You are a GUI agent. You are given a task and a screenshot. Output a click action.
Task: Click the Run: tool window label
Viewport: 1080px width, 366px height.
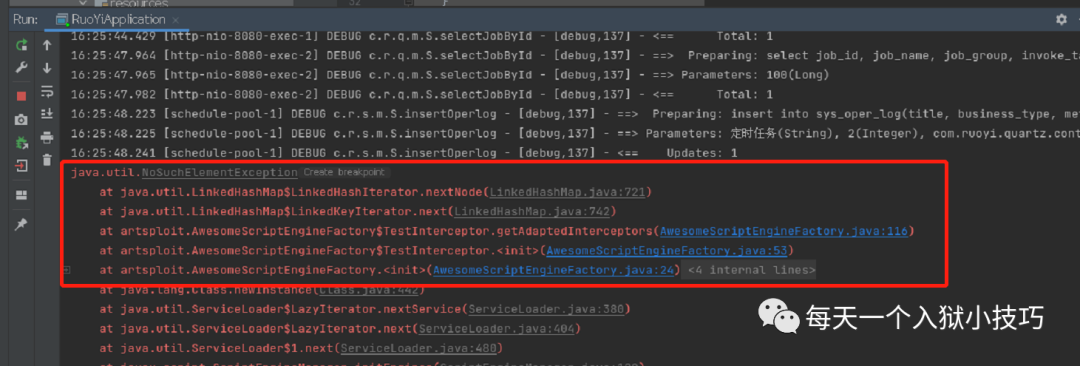(25, 19)
